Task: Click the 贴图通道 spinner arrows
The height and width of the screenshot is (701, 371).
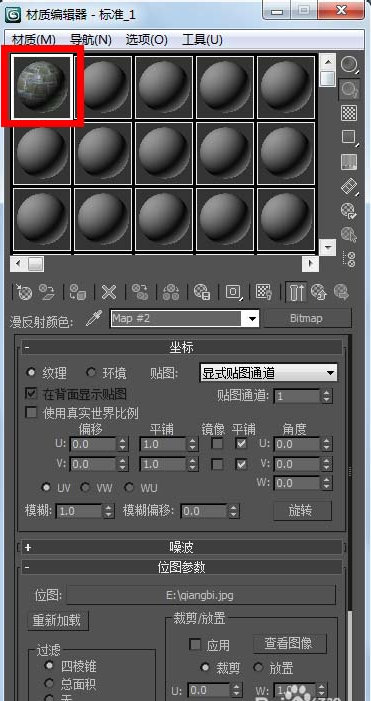Action: pos(327,396)
